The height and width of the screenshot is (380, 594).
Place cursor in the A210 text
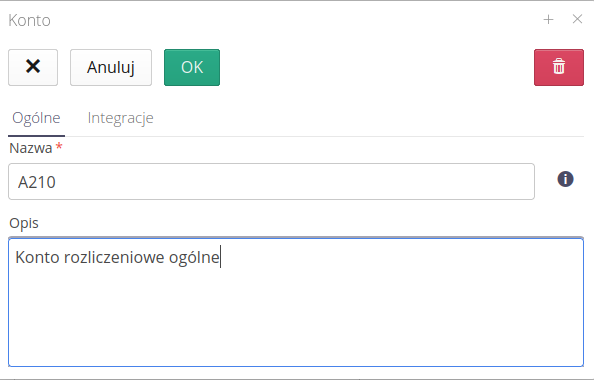tap(37, 182)
